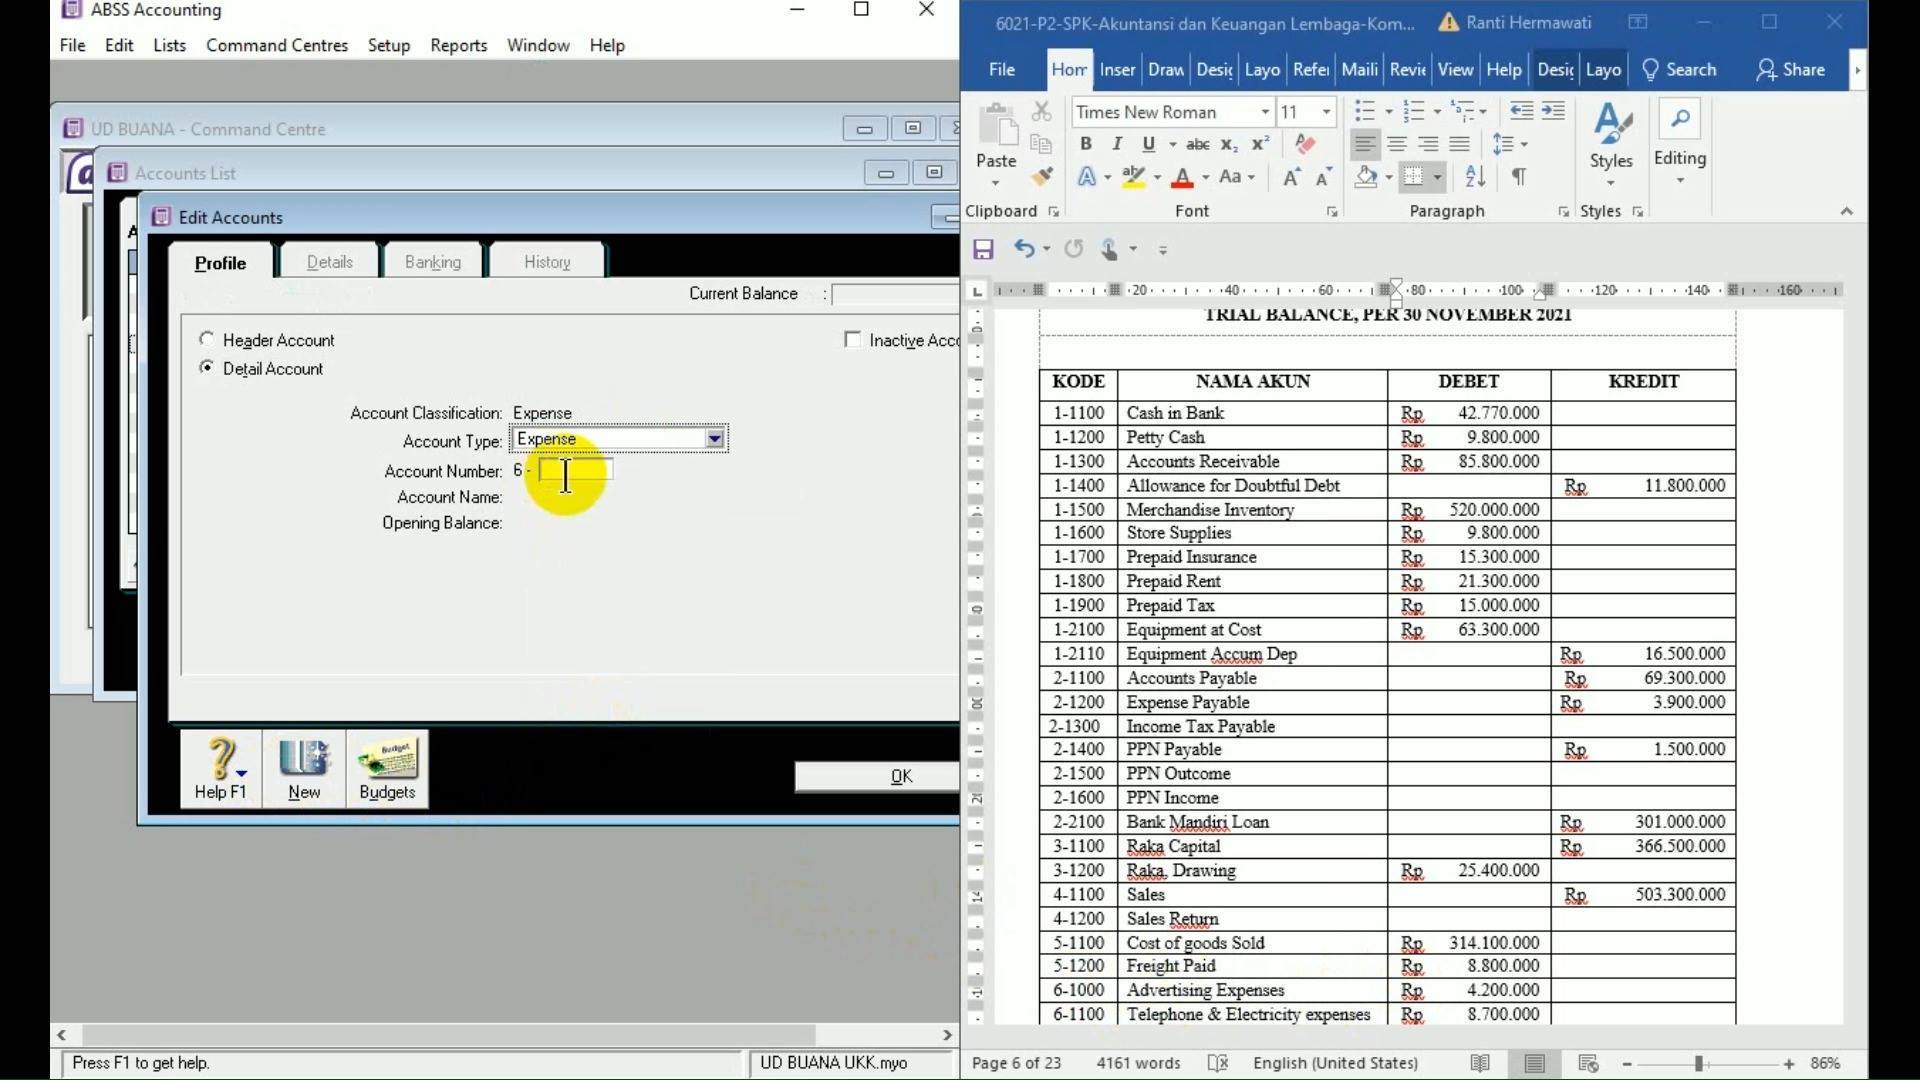Image resolution: width=1920 pixels, height=1080 pixels.
Task: Justify paragraph text in Word
Action: 1460,144
